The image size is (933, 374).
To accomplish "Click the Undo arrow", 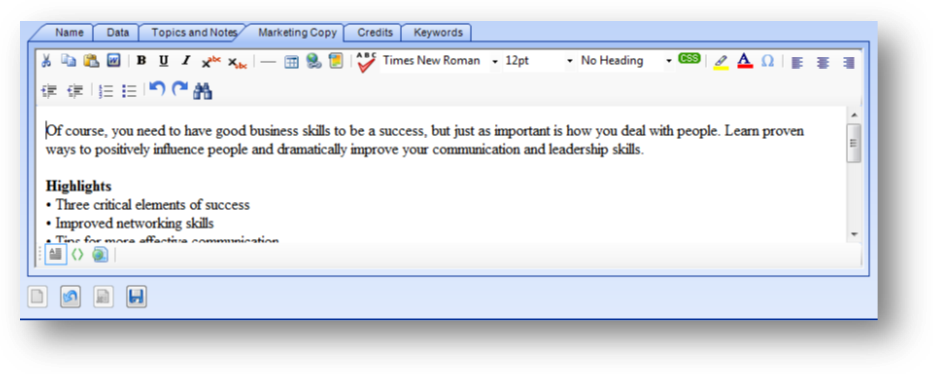I will [x=156, y=89].
